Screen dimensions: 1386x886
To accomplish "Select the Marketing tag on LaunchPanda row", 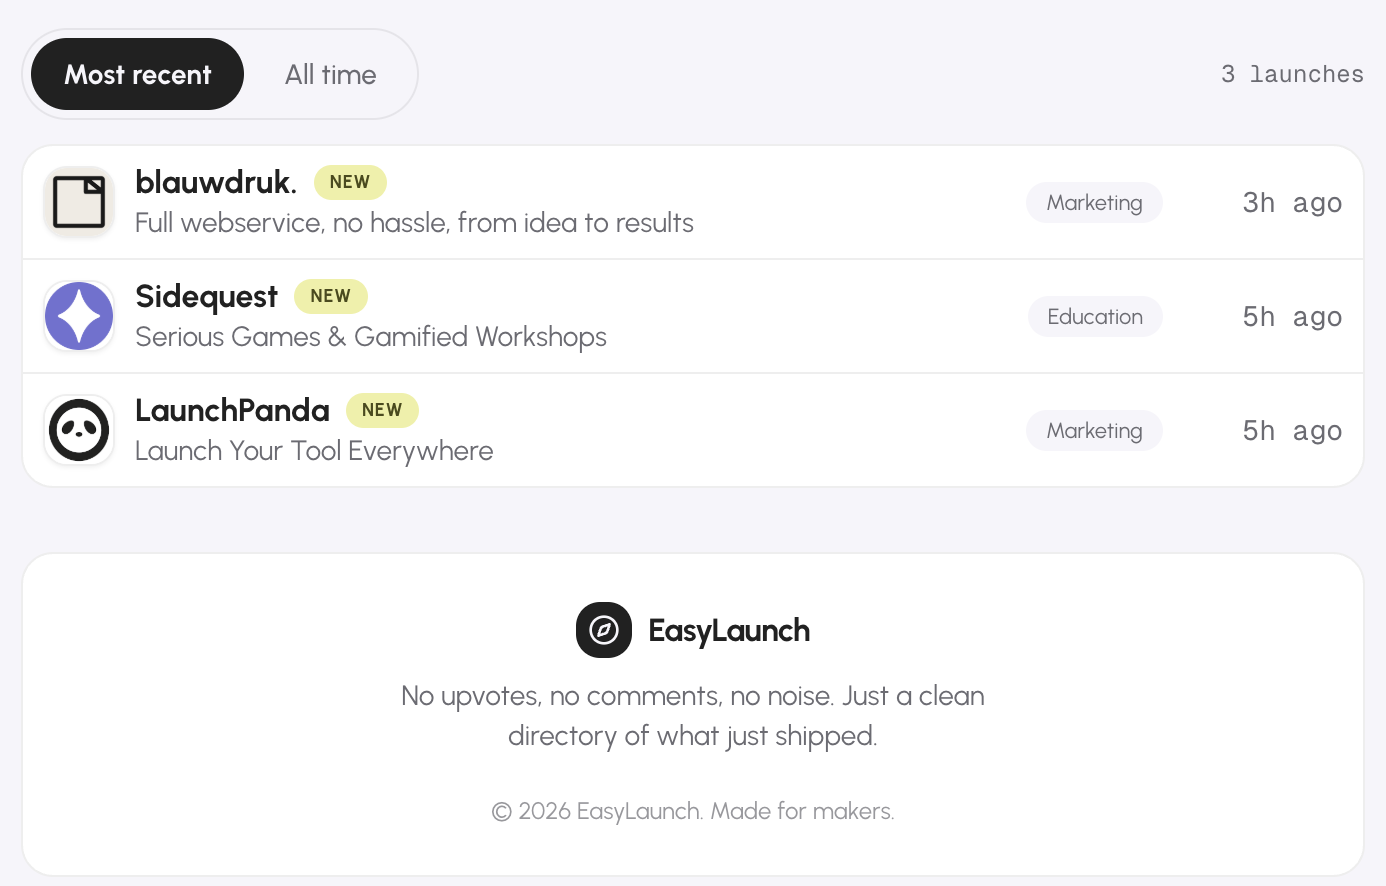I will [1094, 430].
